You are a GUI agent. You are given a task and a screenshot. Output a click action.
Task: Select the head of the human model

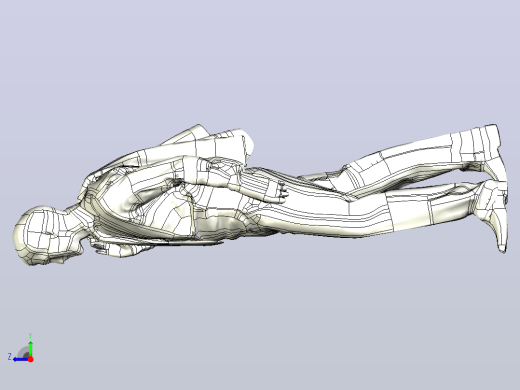45,235
